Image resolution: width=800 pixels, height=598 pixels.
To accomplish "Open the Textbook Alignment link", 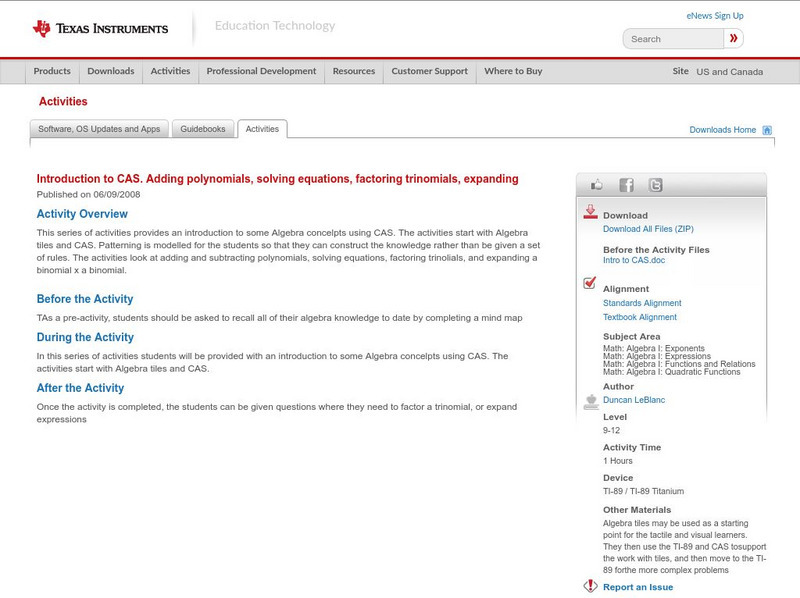I will [640, 317].
